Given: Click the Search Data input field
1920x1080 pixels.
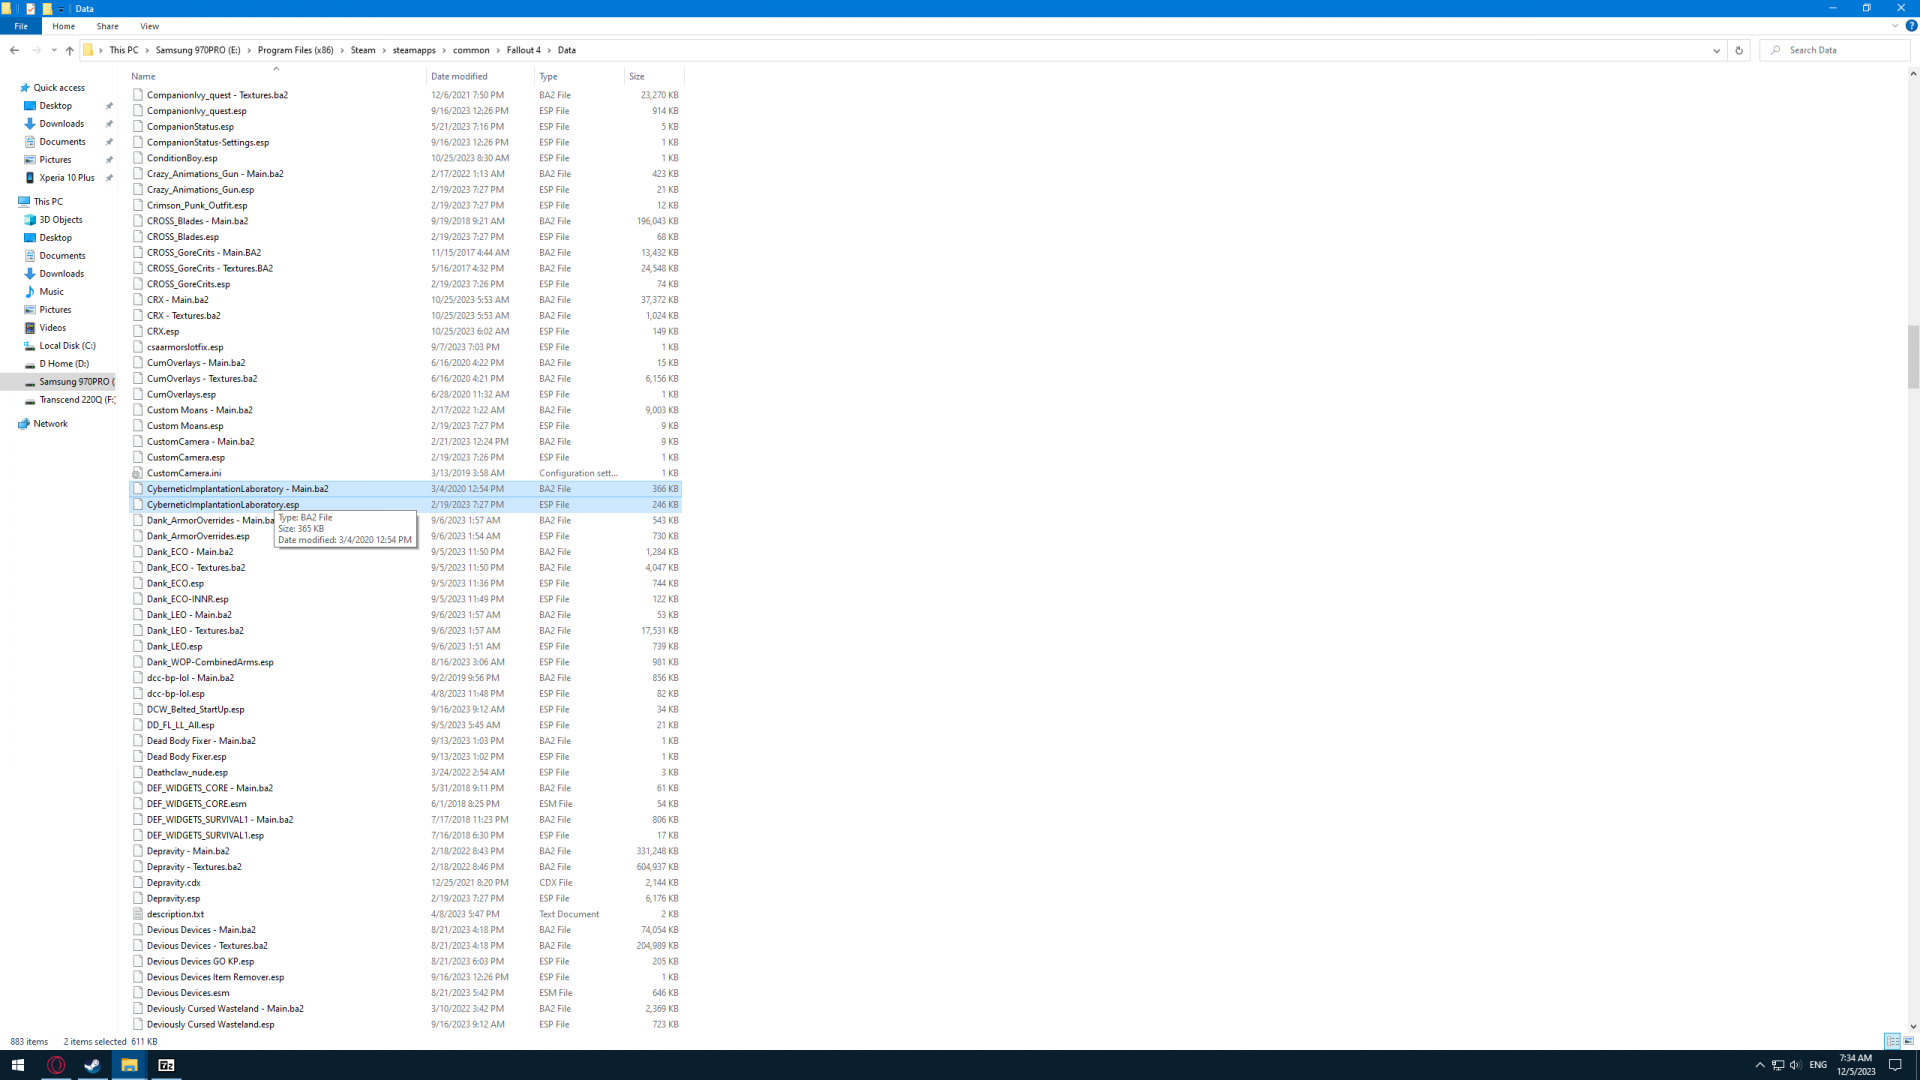Looking at the screenshot, I should (1840, 50).
